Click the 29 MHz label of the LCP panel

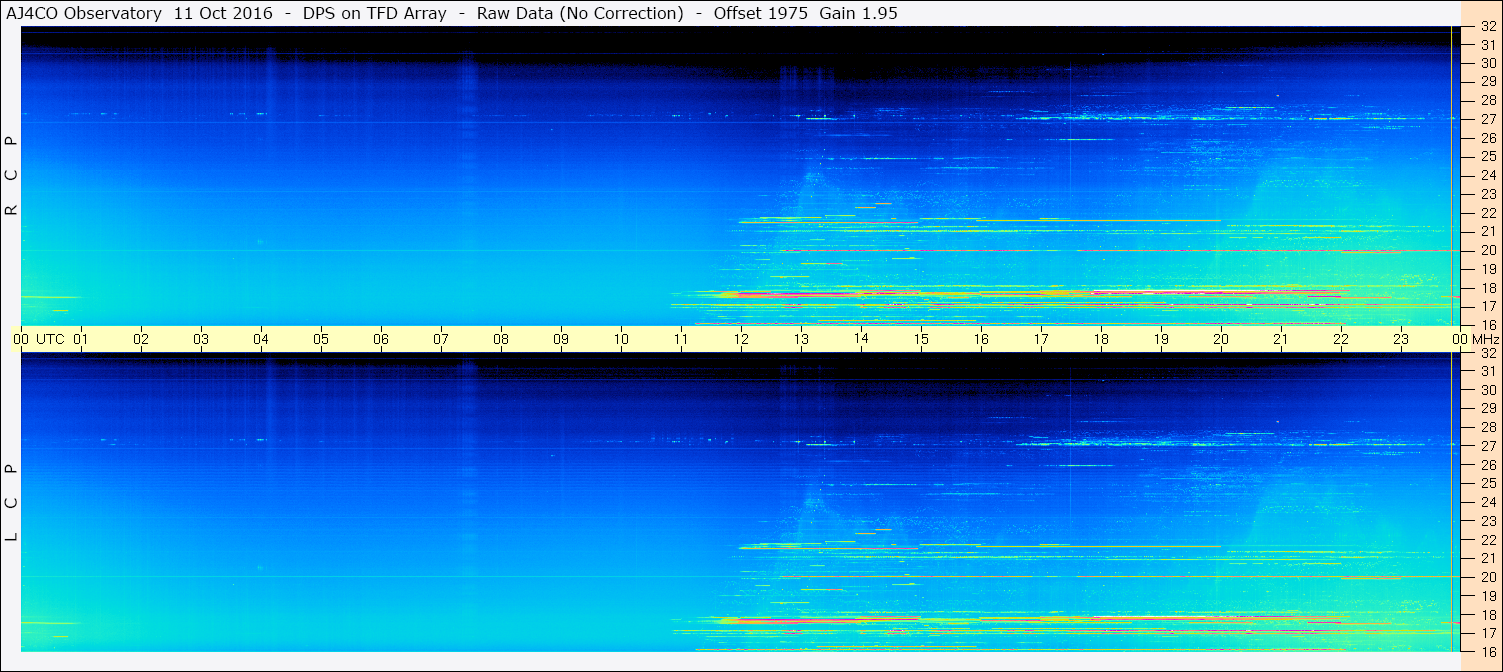1488,408
